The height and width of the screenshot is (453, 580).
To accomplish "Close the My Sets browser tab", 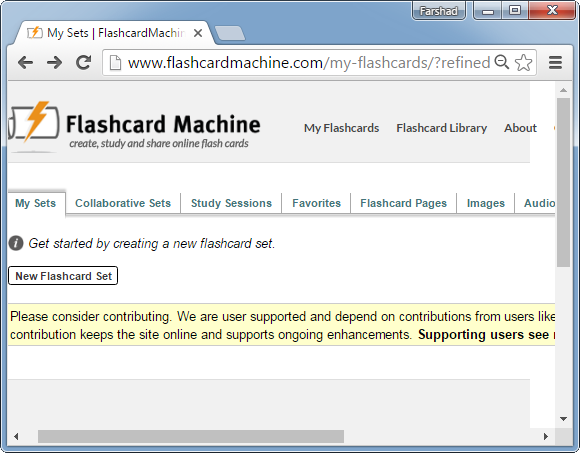I will 198,33.
